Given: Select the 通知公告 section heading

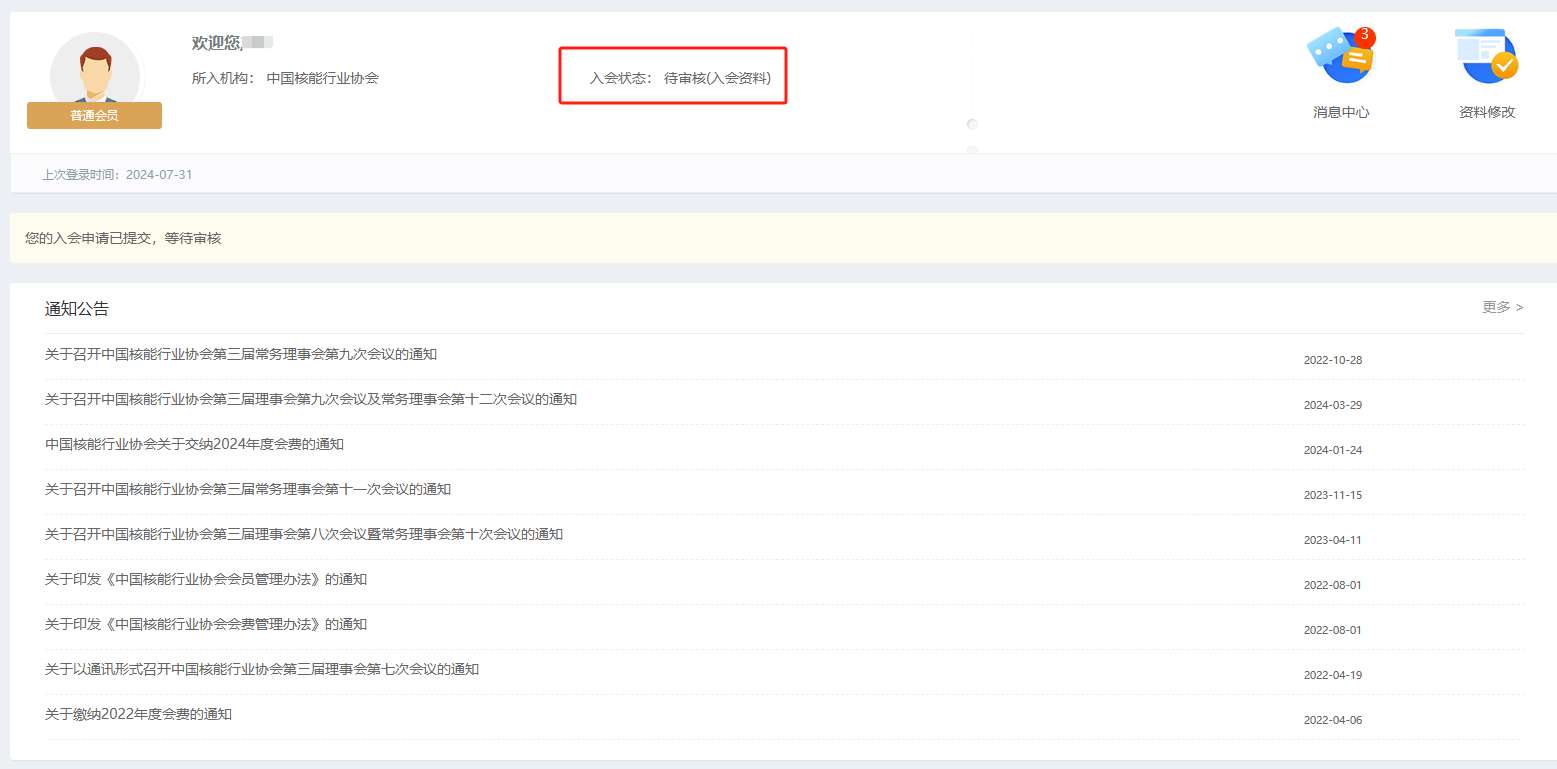Looking at the screenshot, I should (77, 309).
